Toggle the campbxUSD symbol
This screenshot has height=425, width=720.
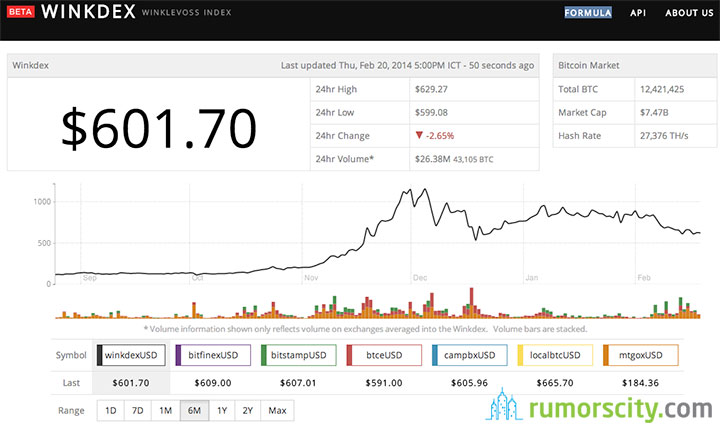[x=469, y=355]
